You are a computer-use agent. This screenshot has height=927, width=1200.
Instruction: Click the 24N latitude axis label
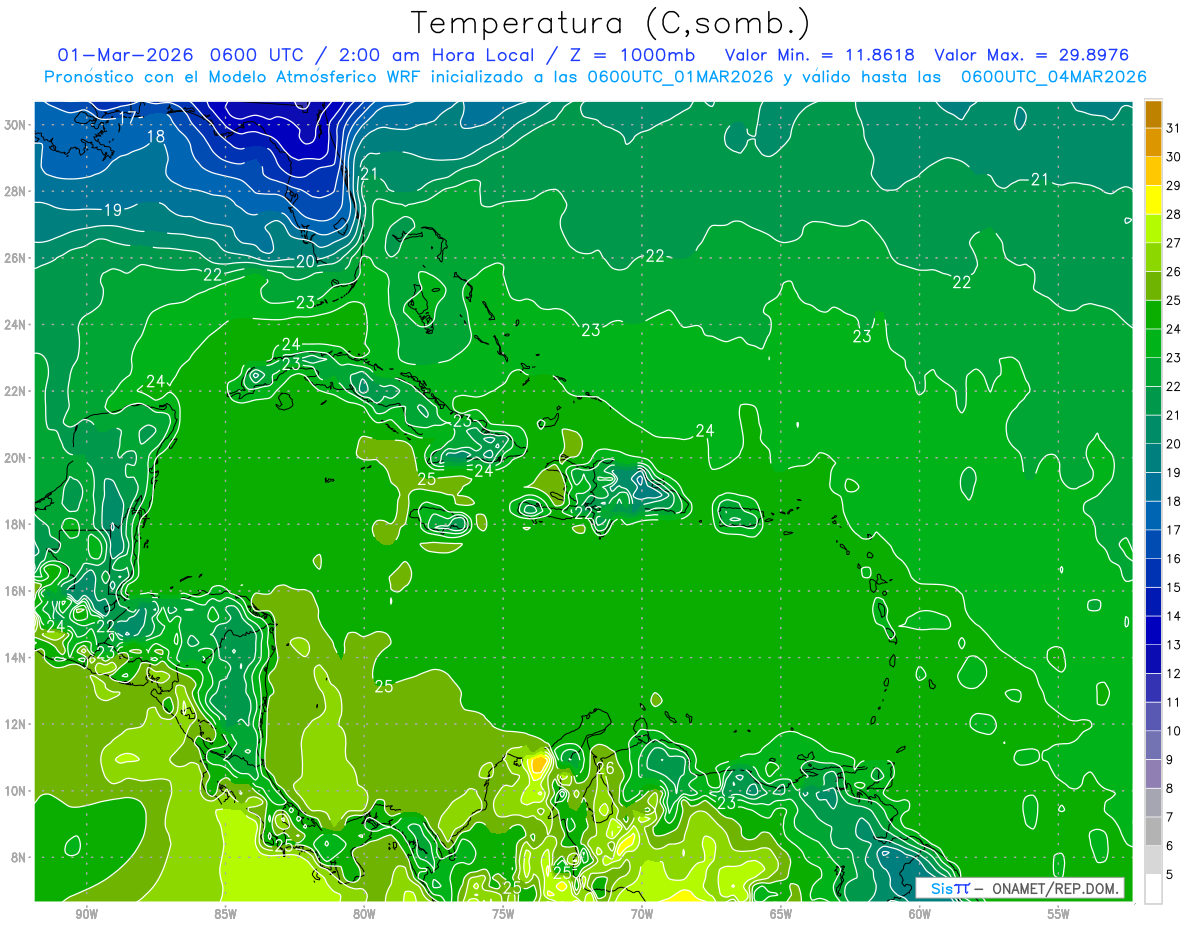tap(16, 325)
